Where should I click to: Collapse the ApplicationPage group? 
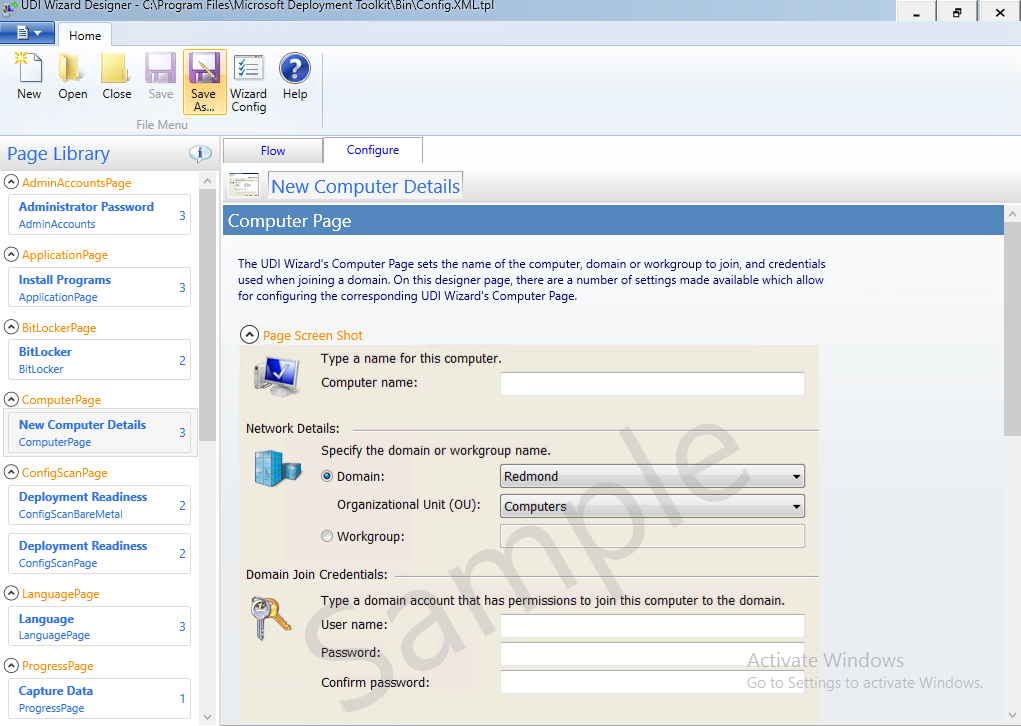[11, 254]
